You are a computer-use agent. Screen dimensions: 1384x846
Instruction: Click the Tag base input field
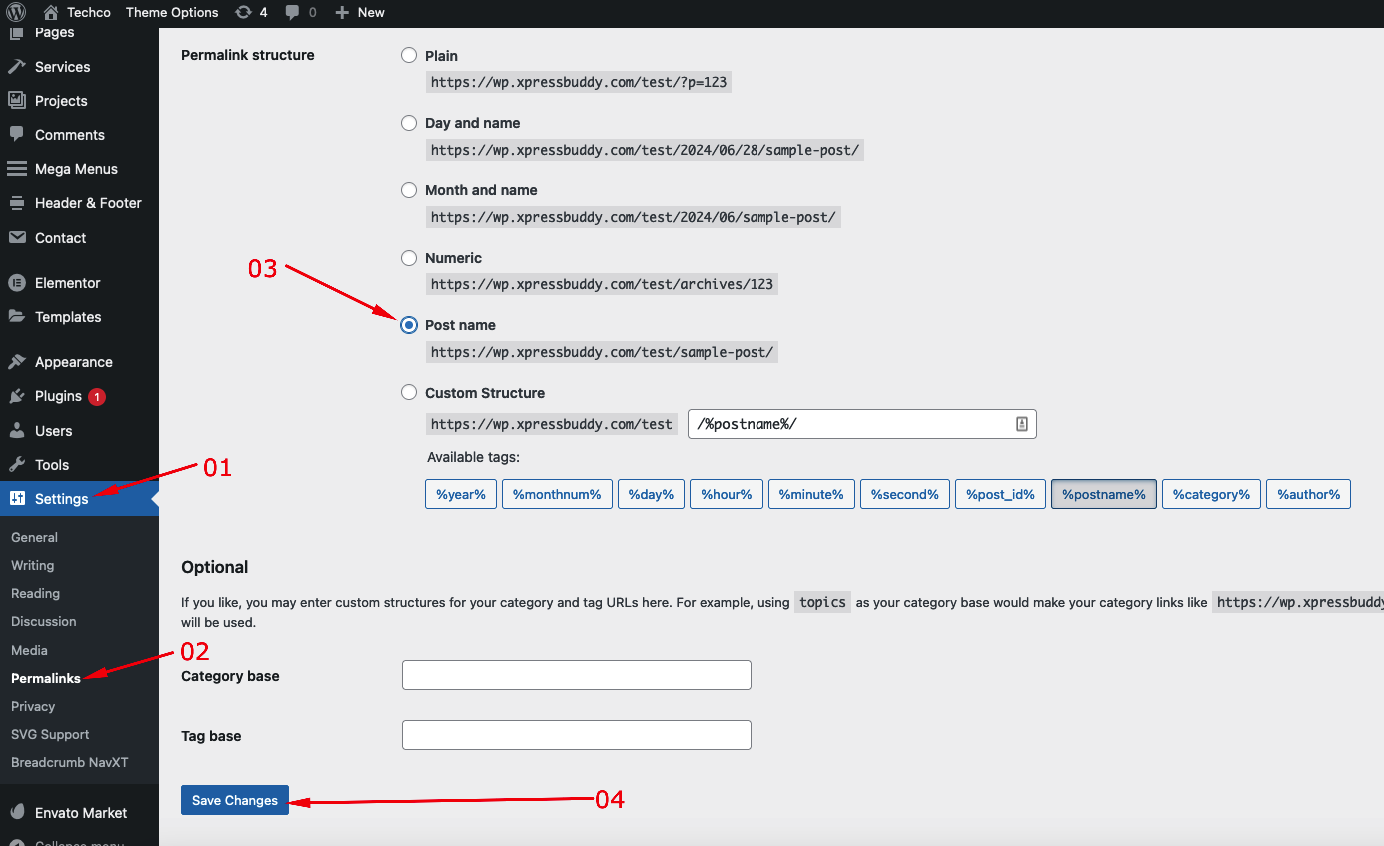tap(576, 735)
